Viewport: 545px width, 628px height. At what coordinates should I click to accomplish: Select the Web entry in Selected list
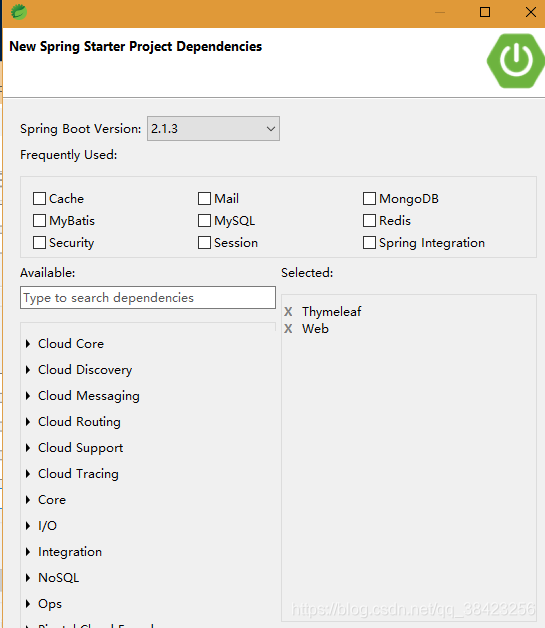[x=315, y=329]
